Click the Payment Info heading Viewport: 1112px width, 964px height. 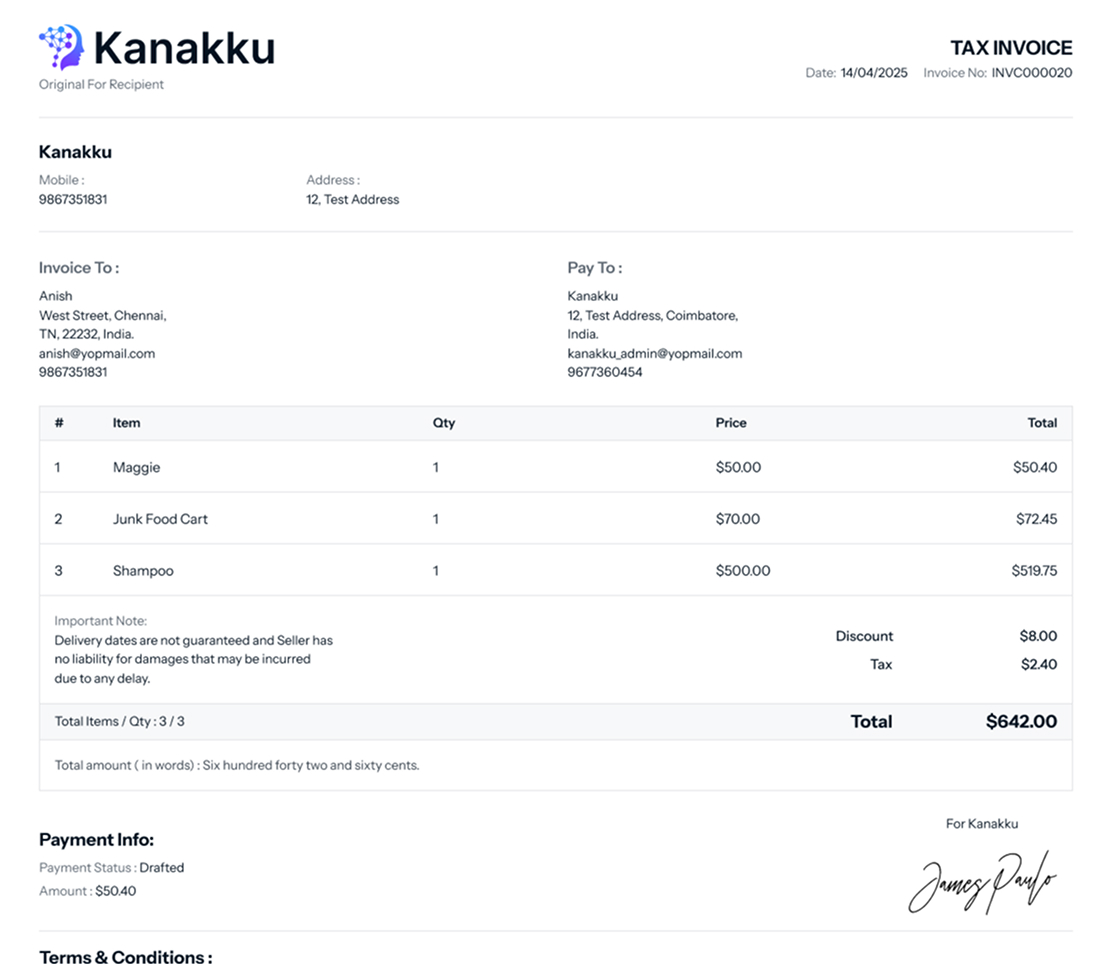pos(96,840)
